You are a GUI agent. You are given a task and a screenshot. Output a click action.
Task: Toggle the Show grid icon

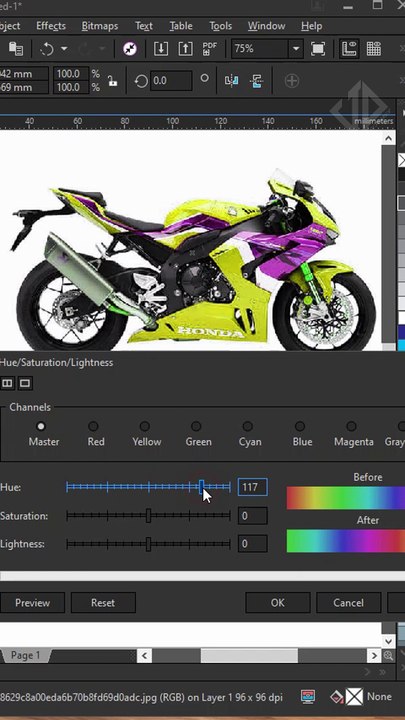click(374, 49)
